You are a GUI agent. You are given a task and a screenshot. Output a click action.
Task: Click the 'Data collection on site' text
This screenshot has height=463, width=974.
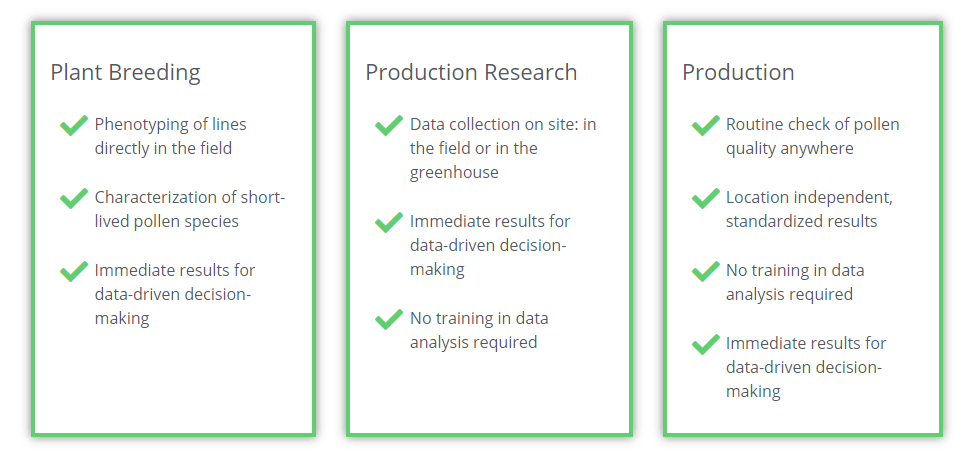(502, 148)
